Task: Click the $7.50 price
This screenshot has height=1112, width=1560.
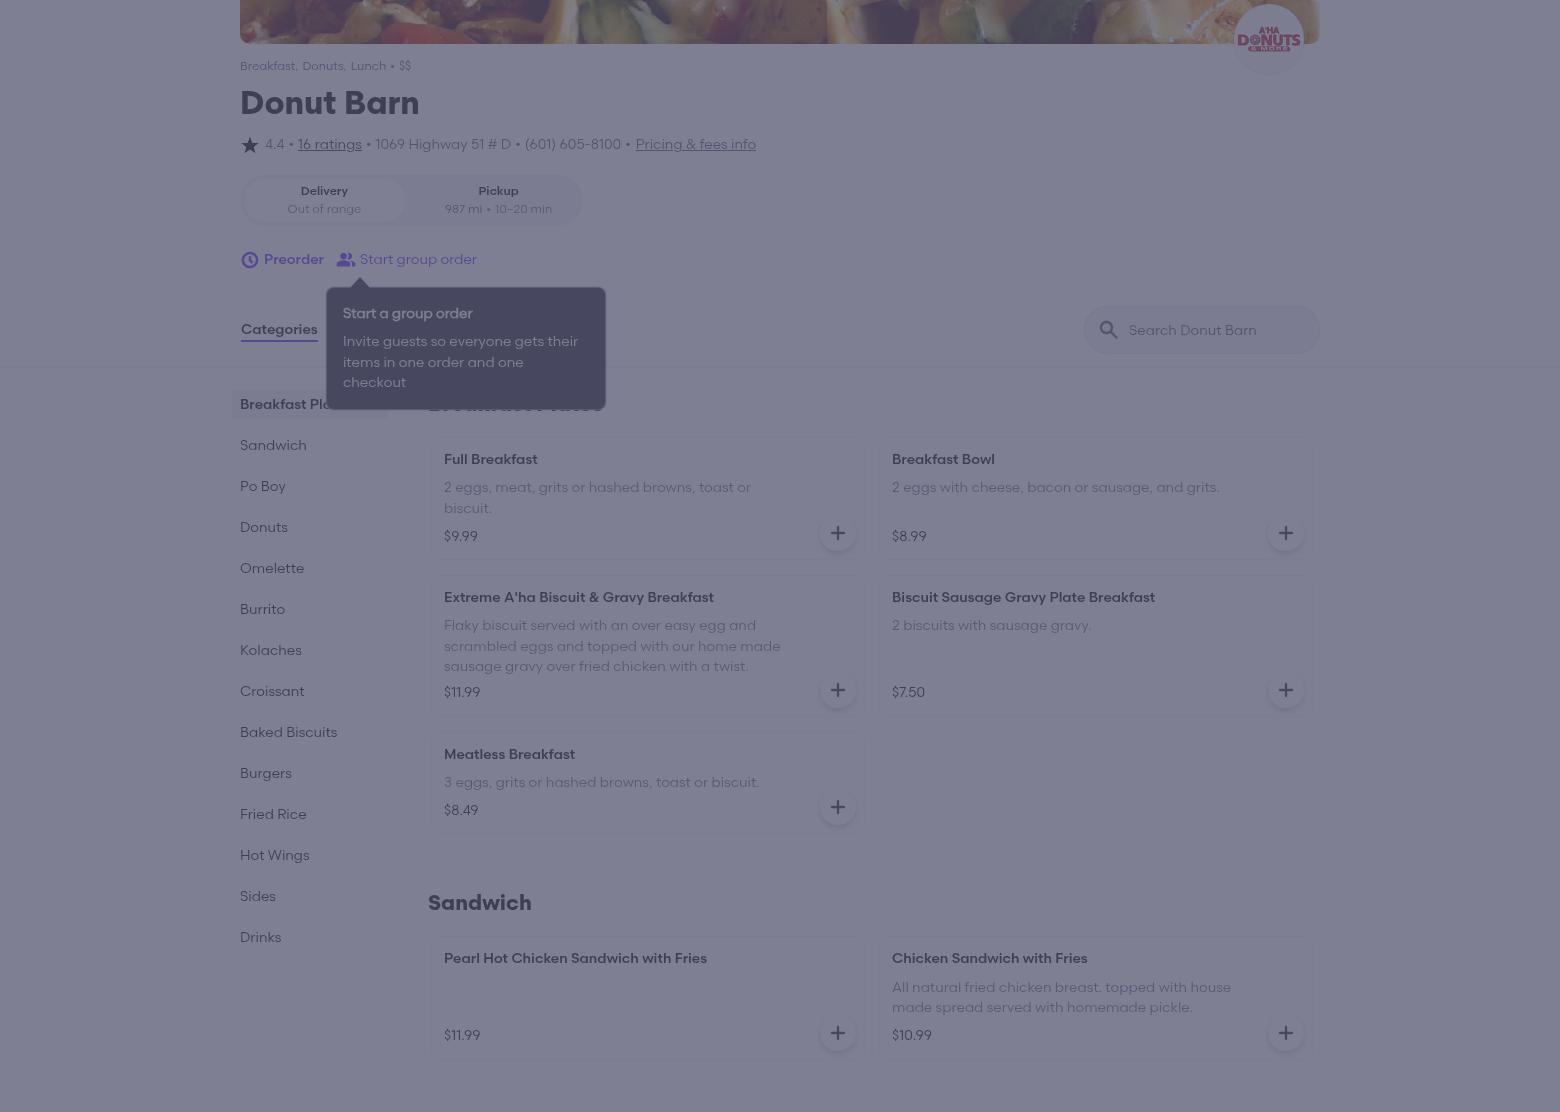Action: coord(908,692)
